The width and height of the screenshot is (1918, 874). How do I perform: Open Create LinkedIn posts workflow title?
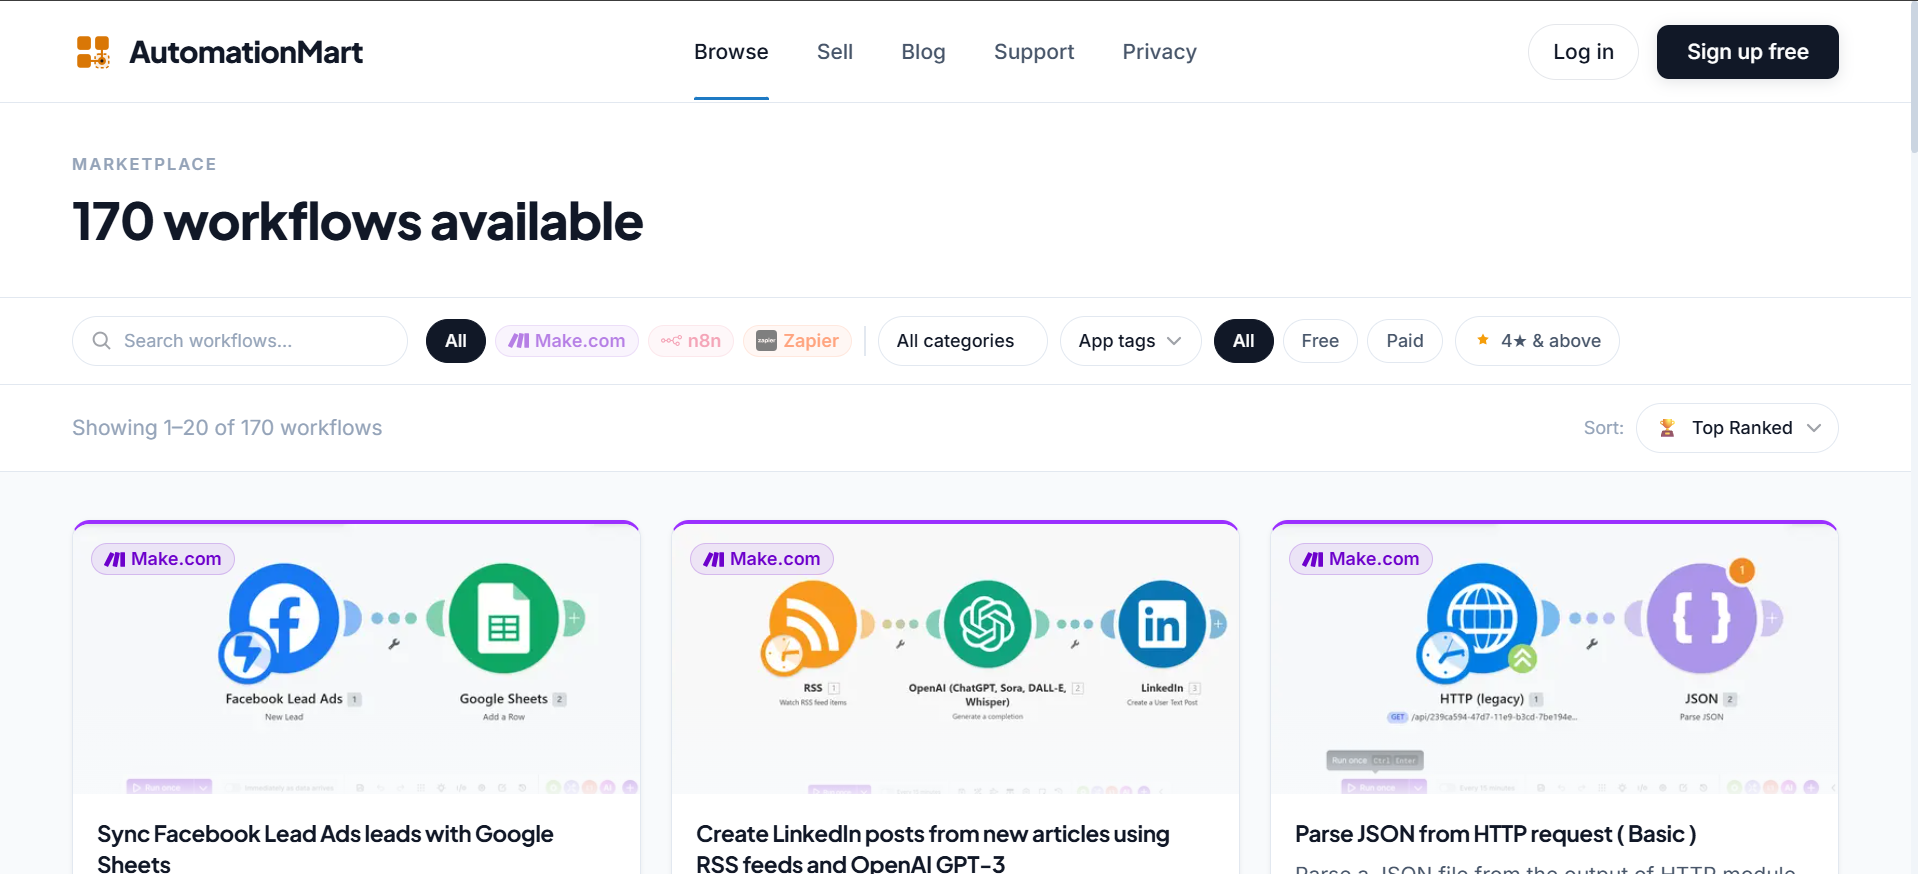point(932,848)
